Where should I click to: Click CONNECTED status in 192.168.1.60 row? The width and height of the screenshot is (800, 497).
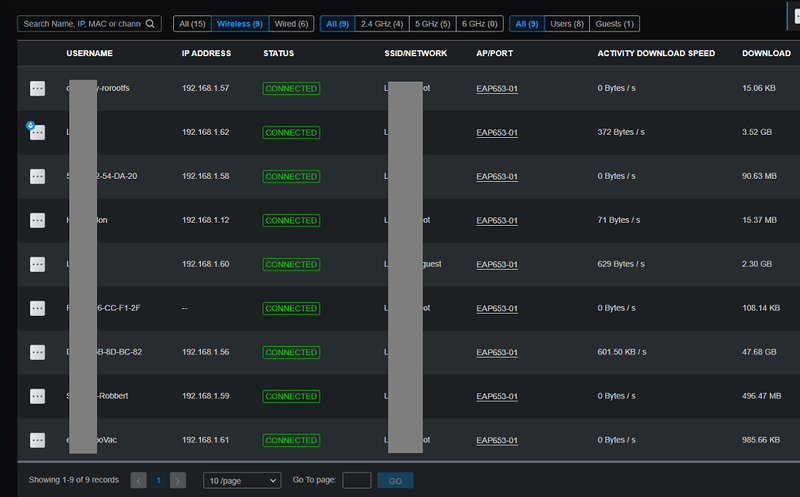coord(291,264)
